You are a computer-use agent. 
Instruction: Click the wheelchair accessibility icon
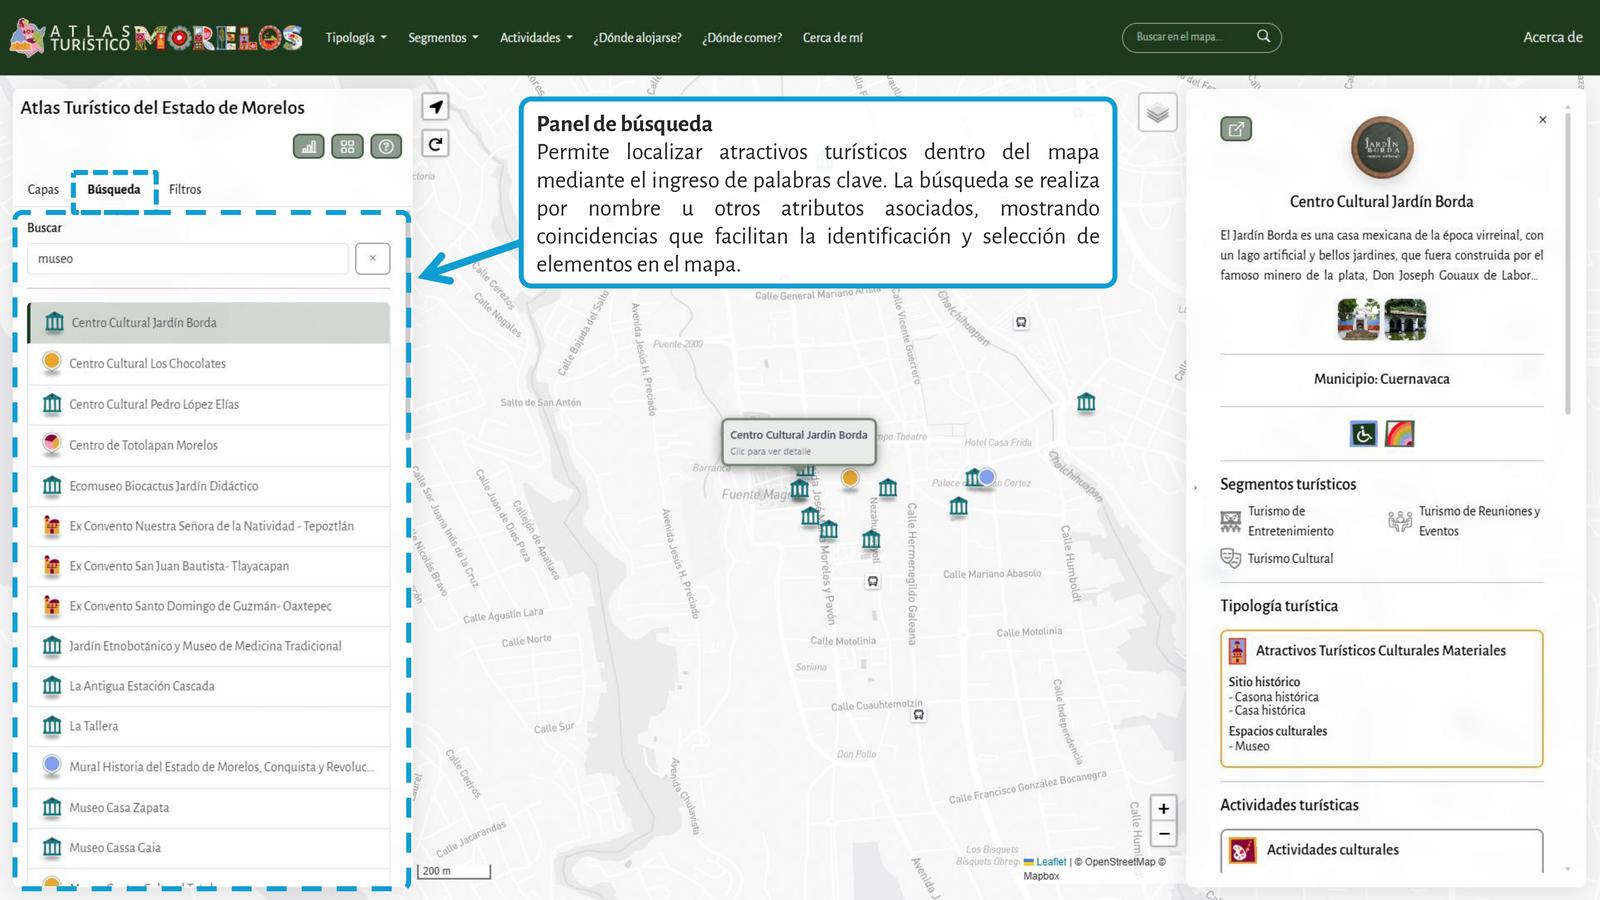1363,434
